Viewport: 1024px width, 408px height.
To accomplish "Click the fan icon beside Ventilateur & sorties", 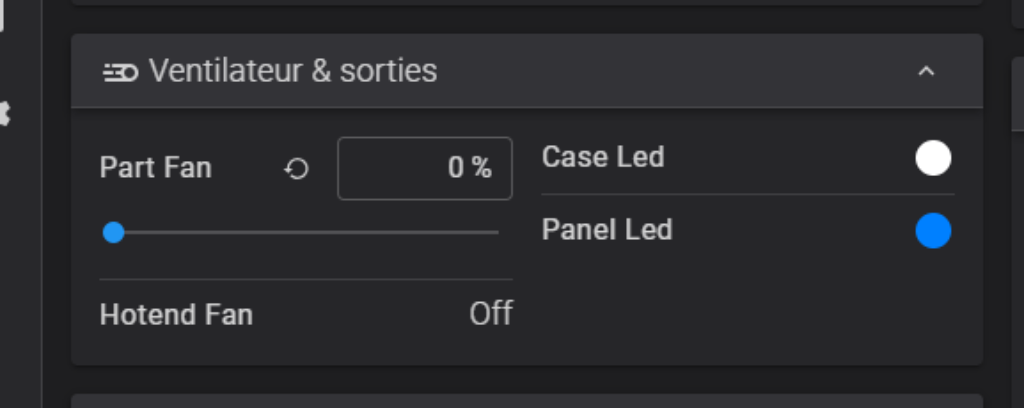I will 120,72.
